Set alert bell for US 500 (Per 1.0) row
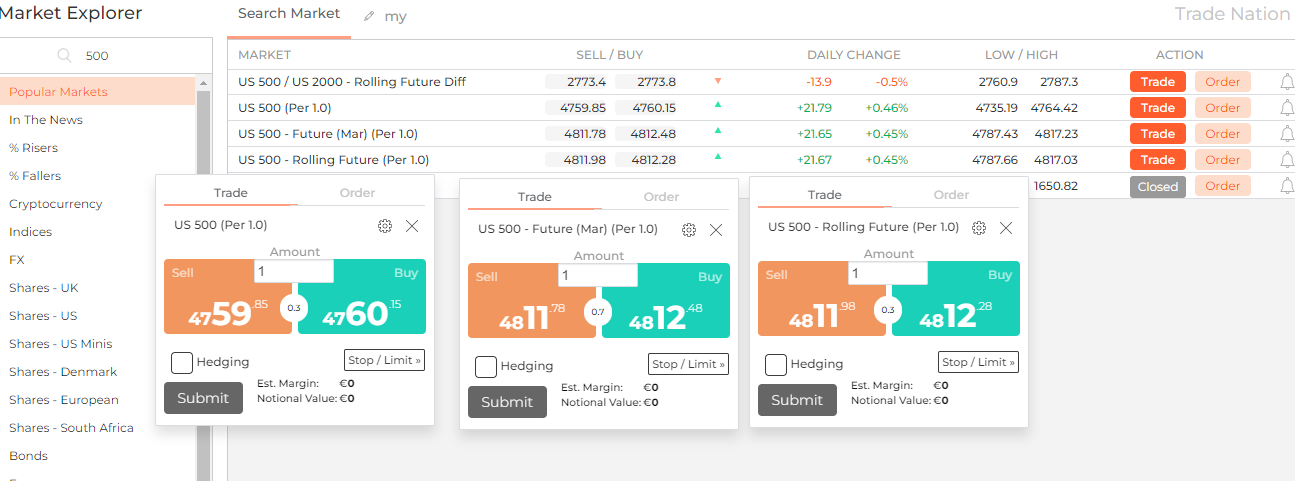This screenshot has height=481, width=1295. 1287,108
